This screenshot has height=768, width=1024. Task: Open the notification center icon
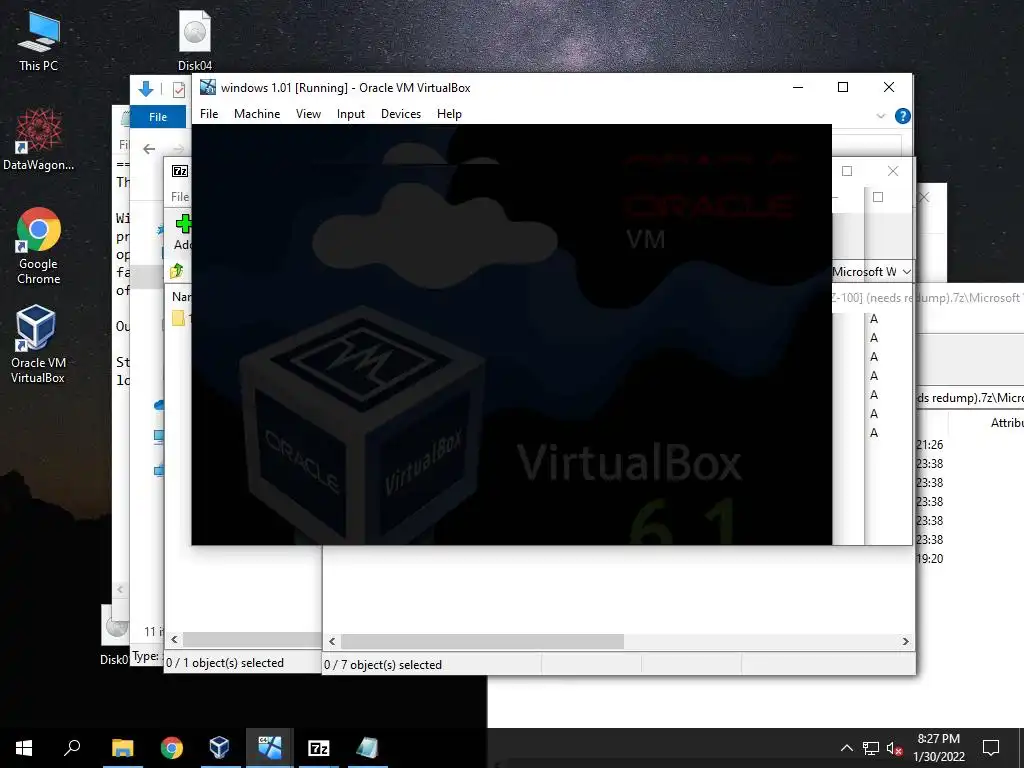991,748
